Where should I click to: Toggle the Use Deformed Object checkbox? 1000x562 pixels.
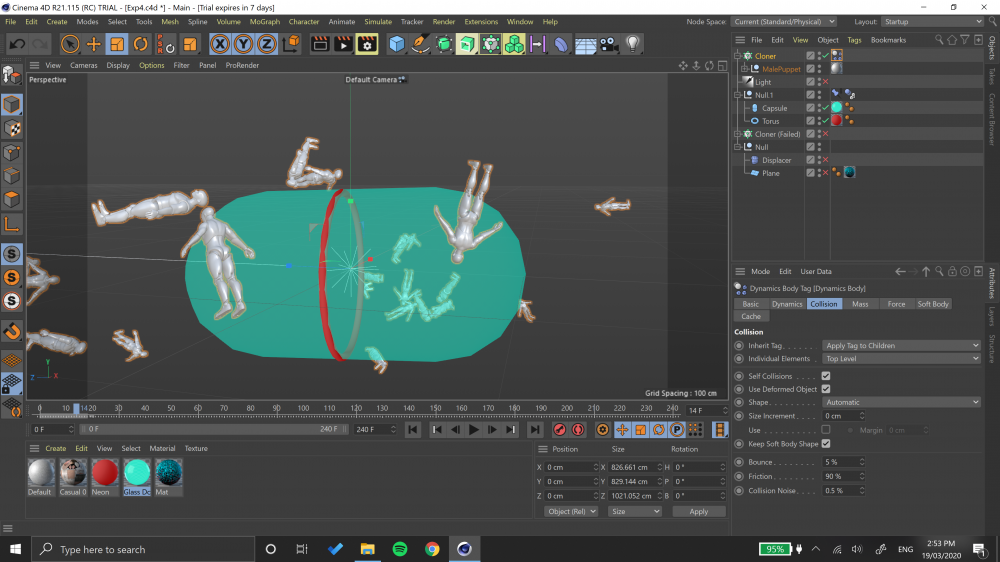[x=826, y=389]
